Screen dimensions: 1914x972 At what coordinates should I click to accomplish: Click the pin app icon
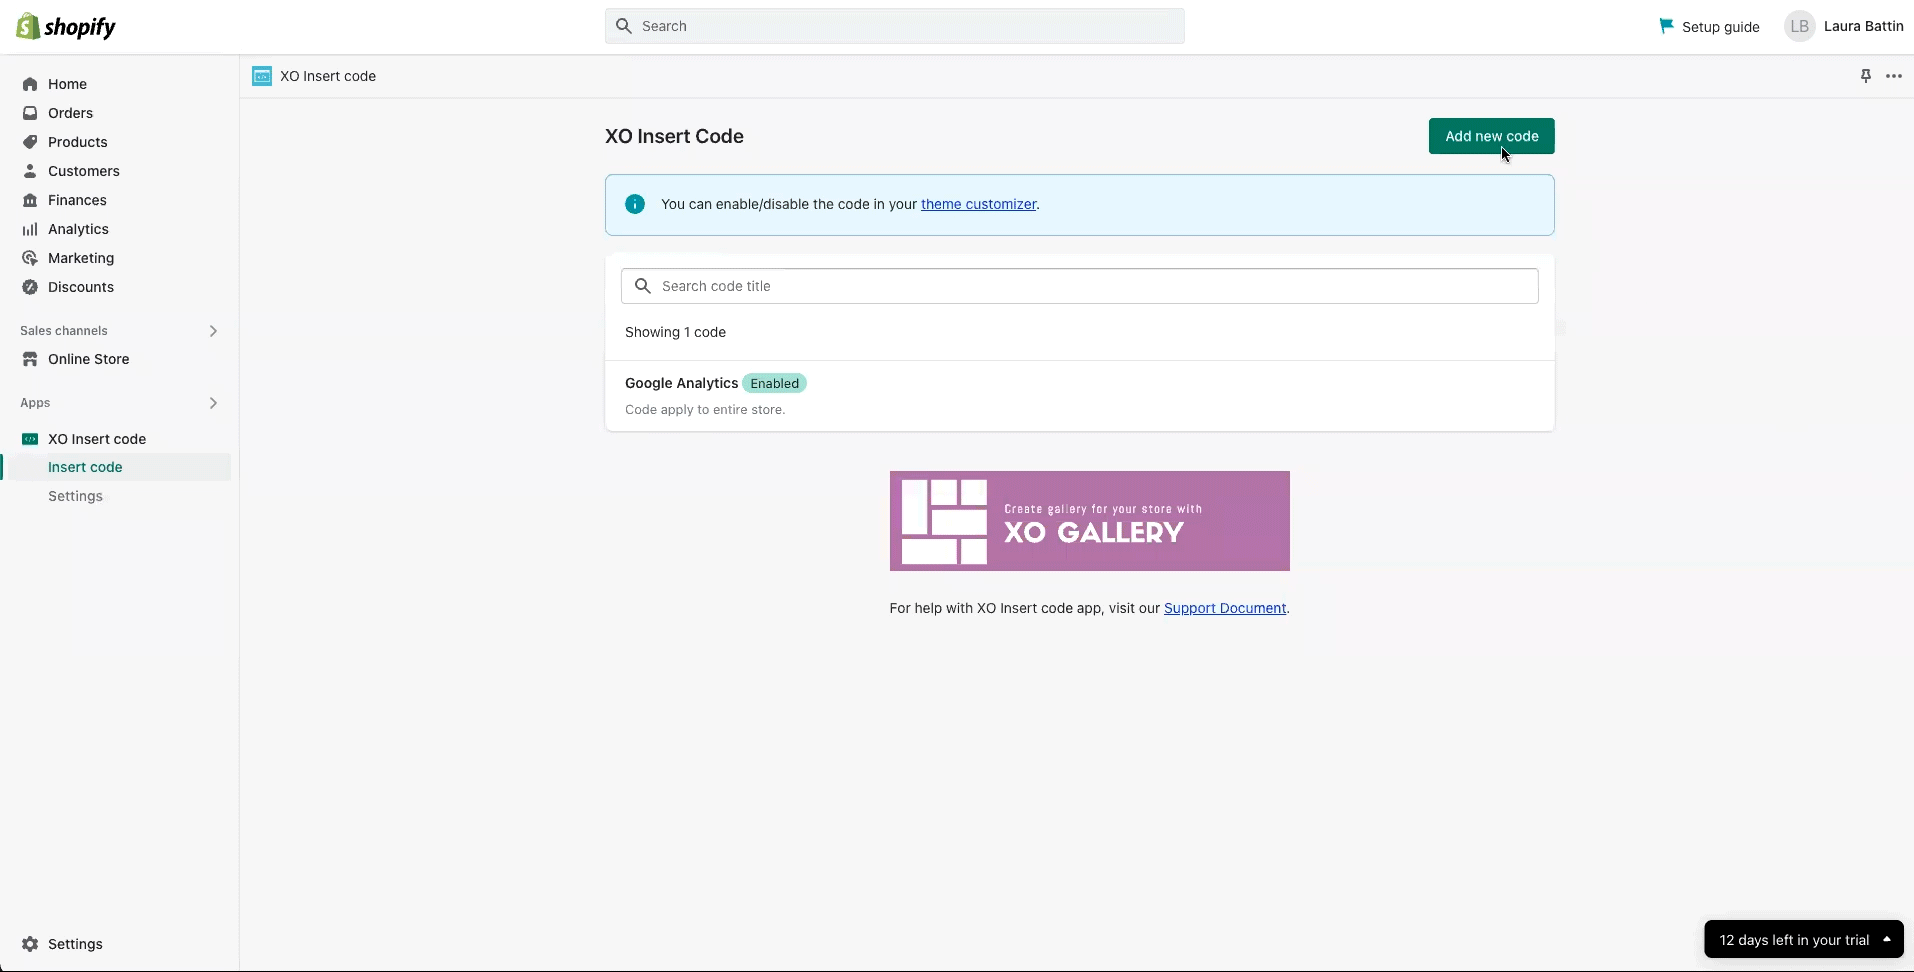point(1865,76)
